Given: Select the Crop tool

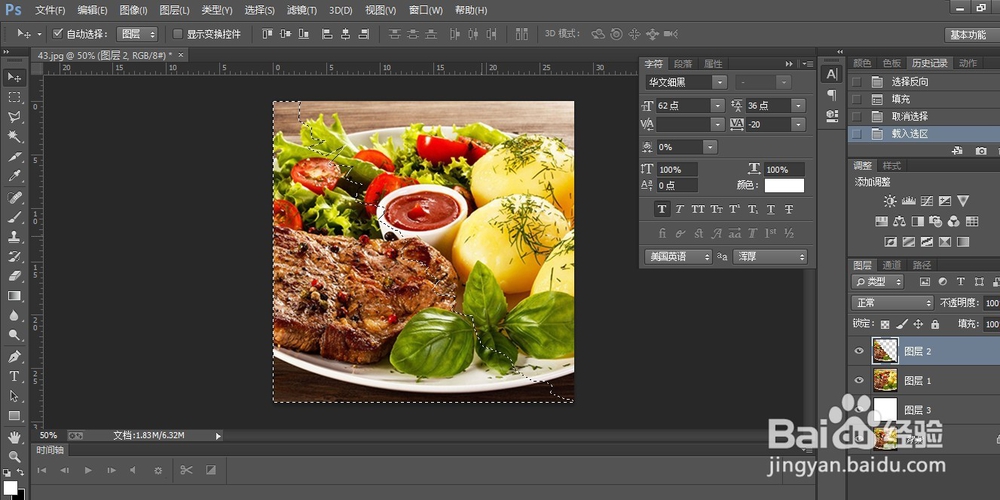Looking at the screenshot, I should (14, 156).
